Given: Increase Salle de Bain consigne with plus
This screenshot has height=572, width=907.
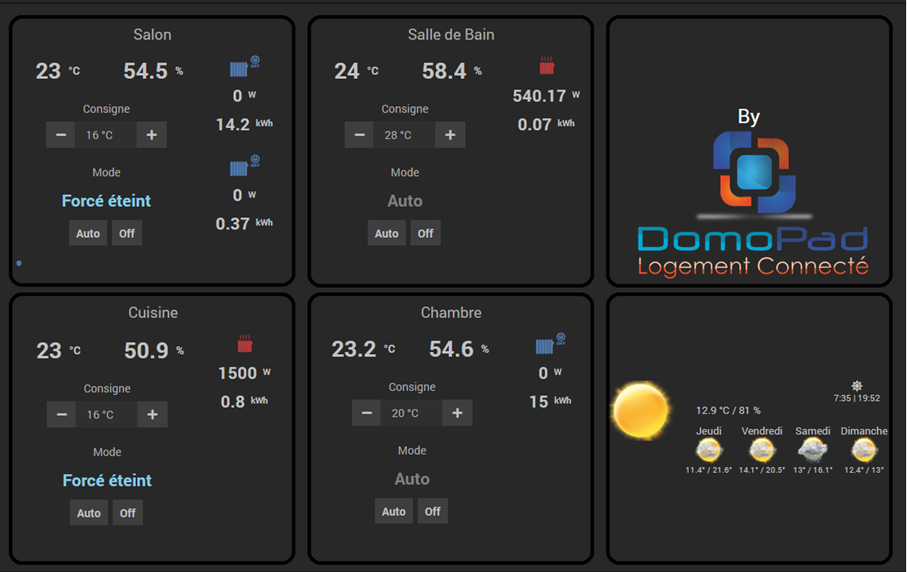Looking at the screenshot, I should click(450, 135).
